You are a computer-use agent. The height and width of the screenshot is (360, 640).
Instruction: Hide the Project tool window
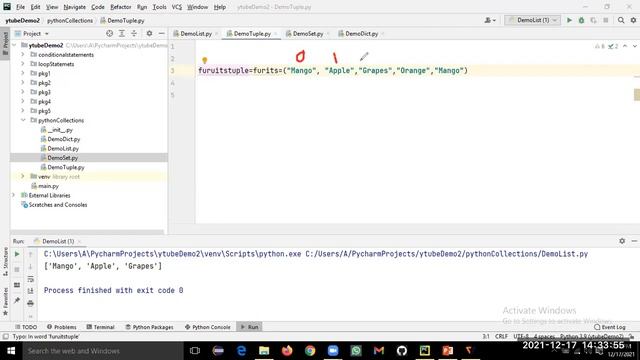click(x=162, y=33)
